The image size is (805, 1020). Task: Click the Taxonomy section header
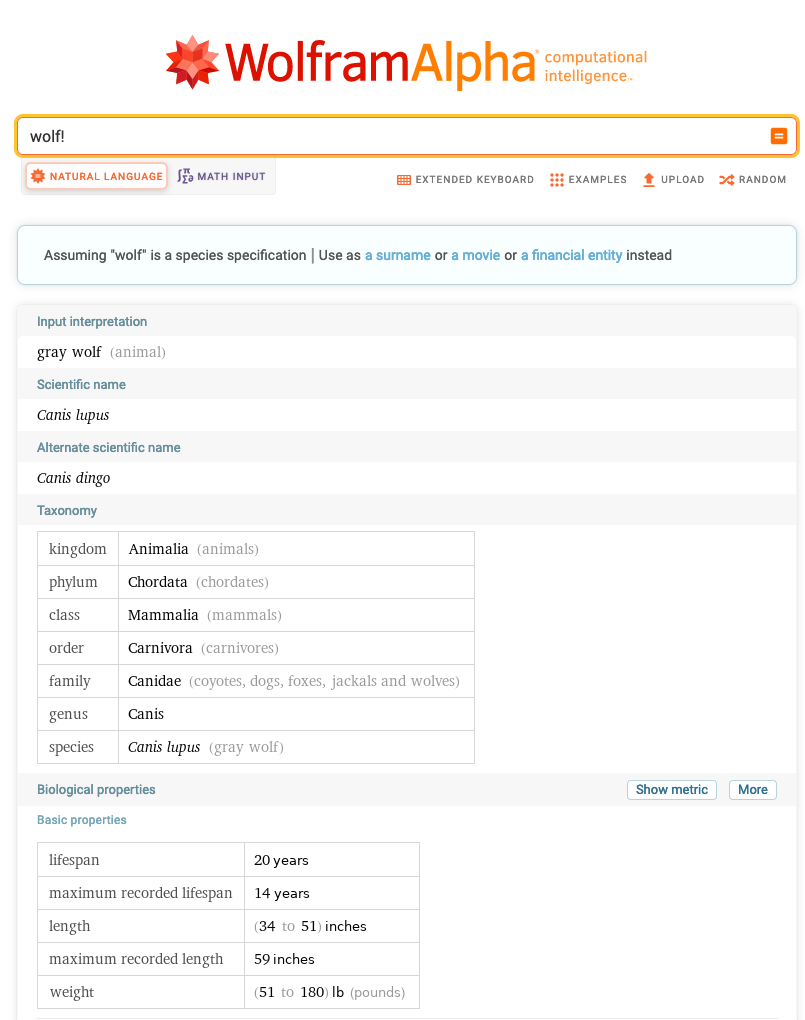pyautogui.click(x=67, y=511)
